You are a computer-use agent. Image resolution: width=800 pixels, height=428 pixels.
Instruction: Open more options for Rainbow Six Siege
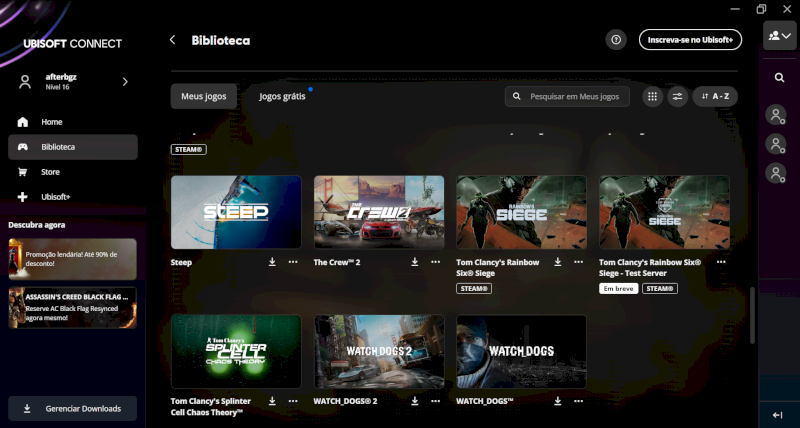coord(579,262)
